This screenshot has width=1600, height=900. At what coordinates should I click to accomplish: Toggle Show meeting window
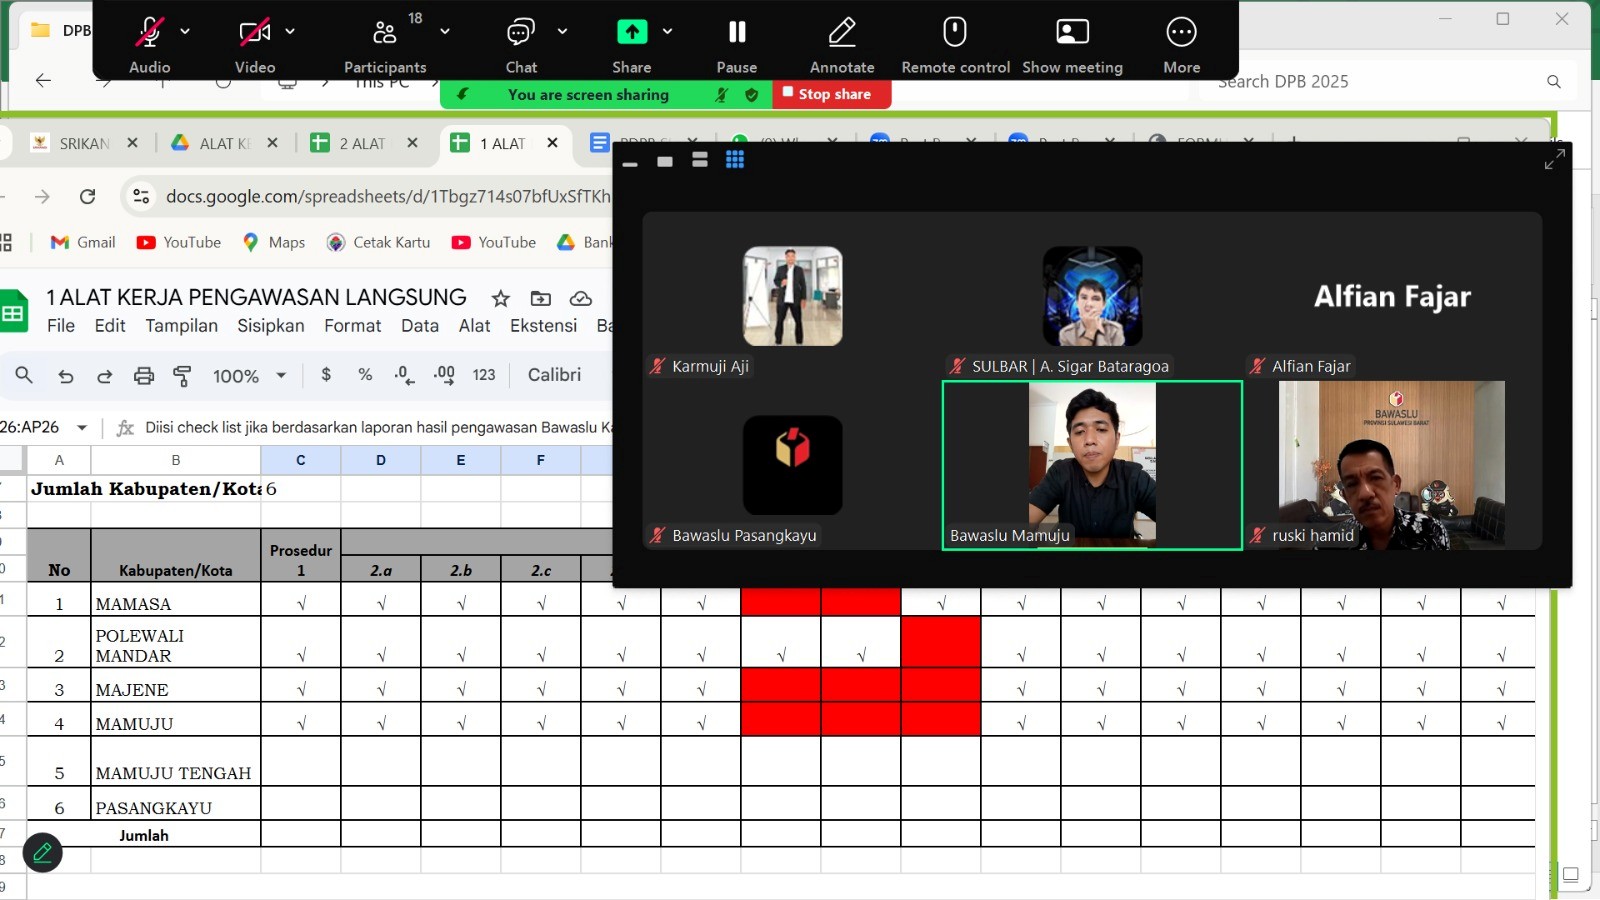tap(1072, 33)
